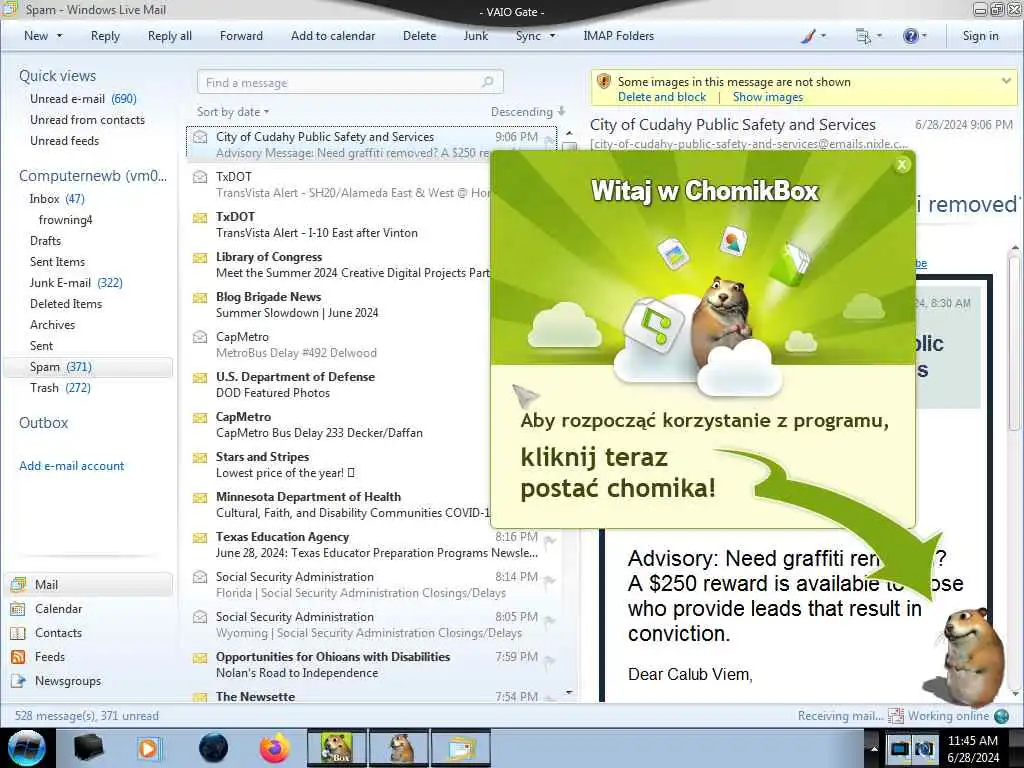Open the Archives folder
Screen dimensions: 1024x768
click(52, 325)
